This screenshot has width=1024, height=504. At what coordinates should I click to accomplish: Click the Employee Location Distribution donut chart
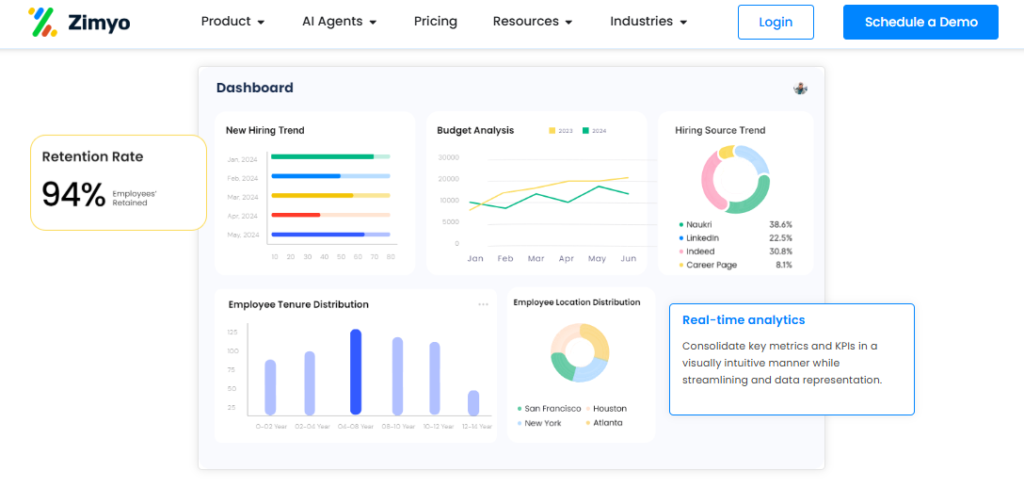pos(580,353)
